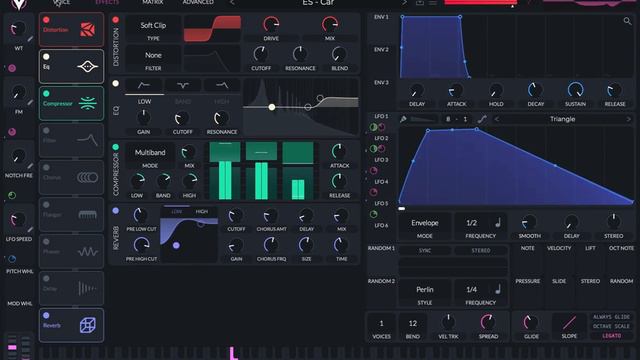Click the Reverb effect cube icon

88,325
